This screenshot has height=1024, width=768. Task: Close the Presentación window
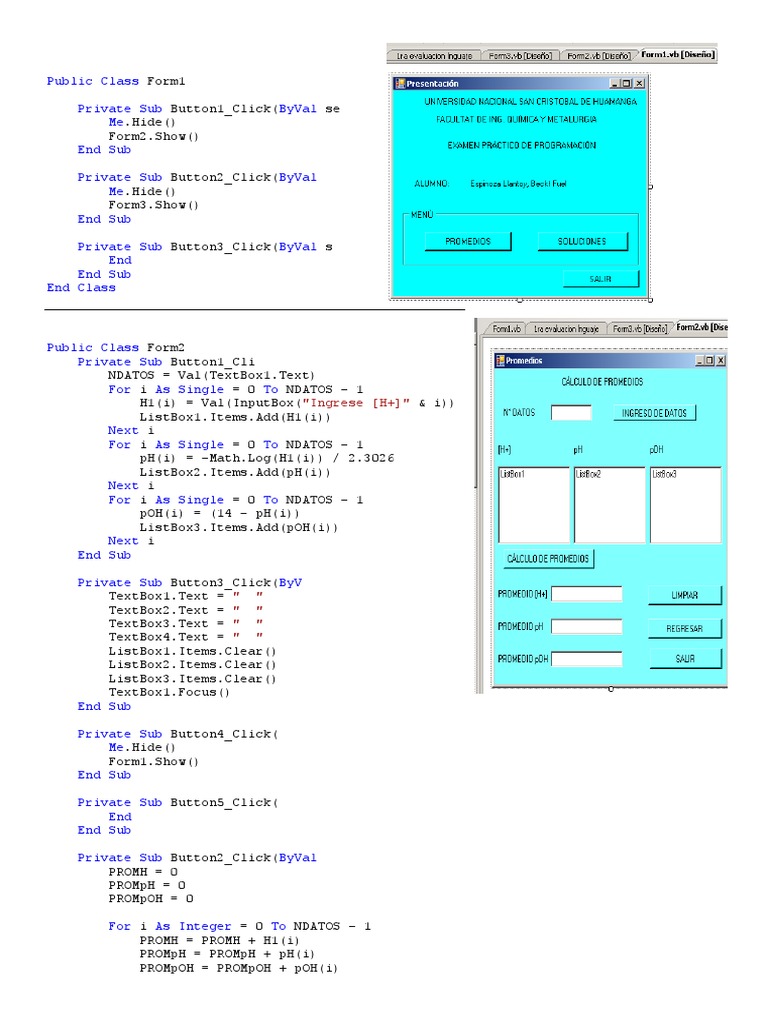[x=639, y=84]
